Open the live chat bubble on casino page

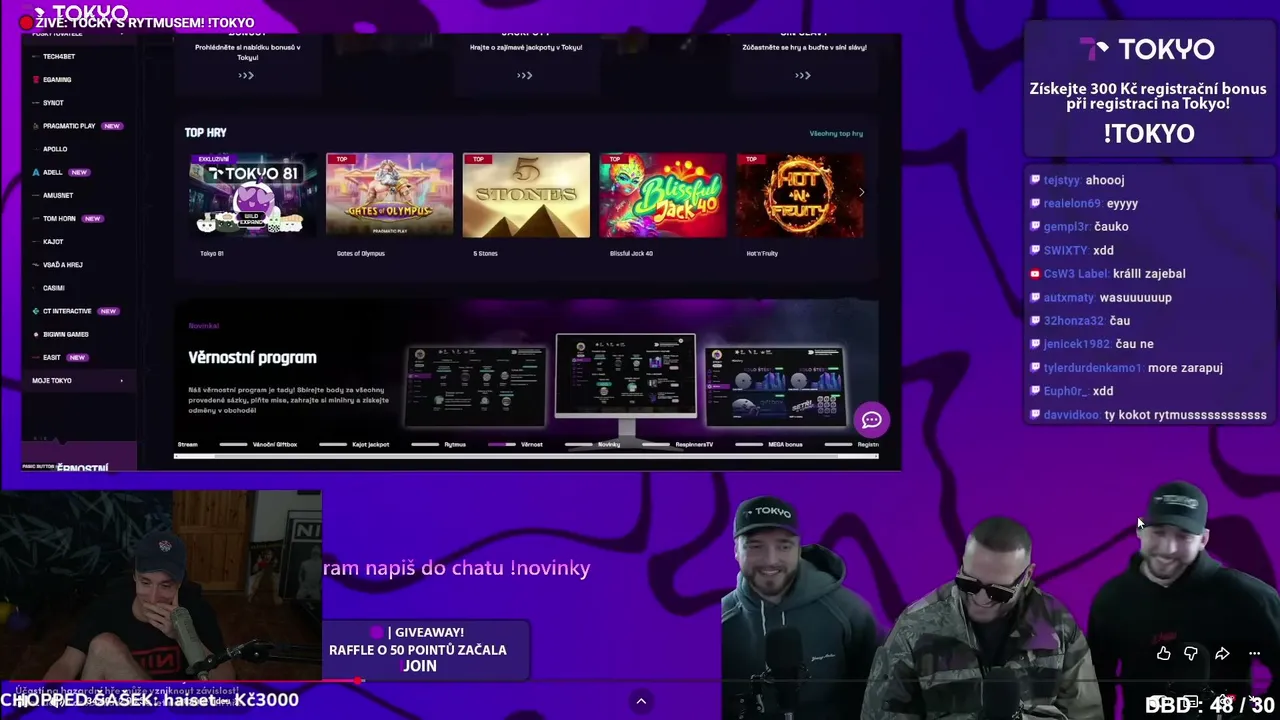(871, 420)
